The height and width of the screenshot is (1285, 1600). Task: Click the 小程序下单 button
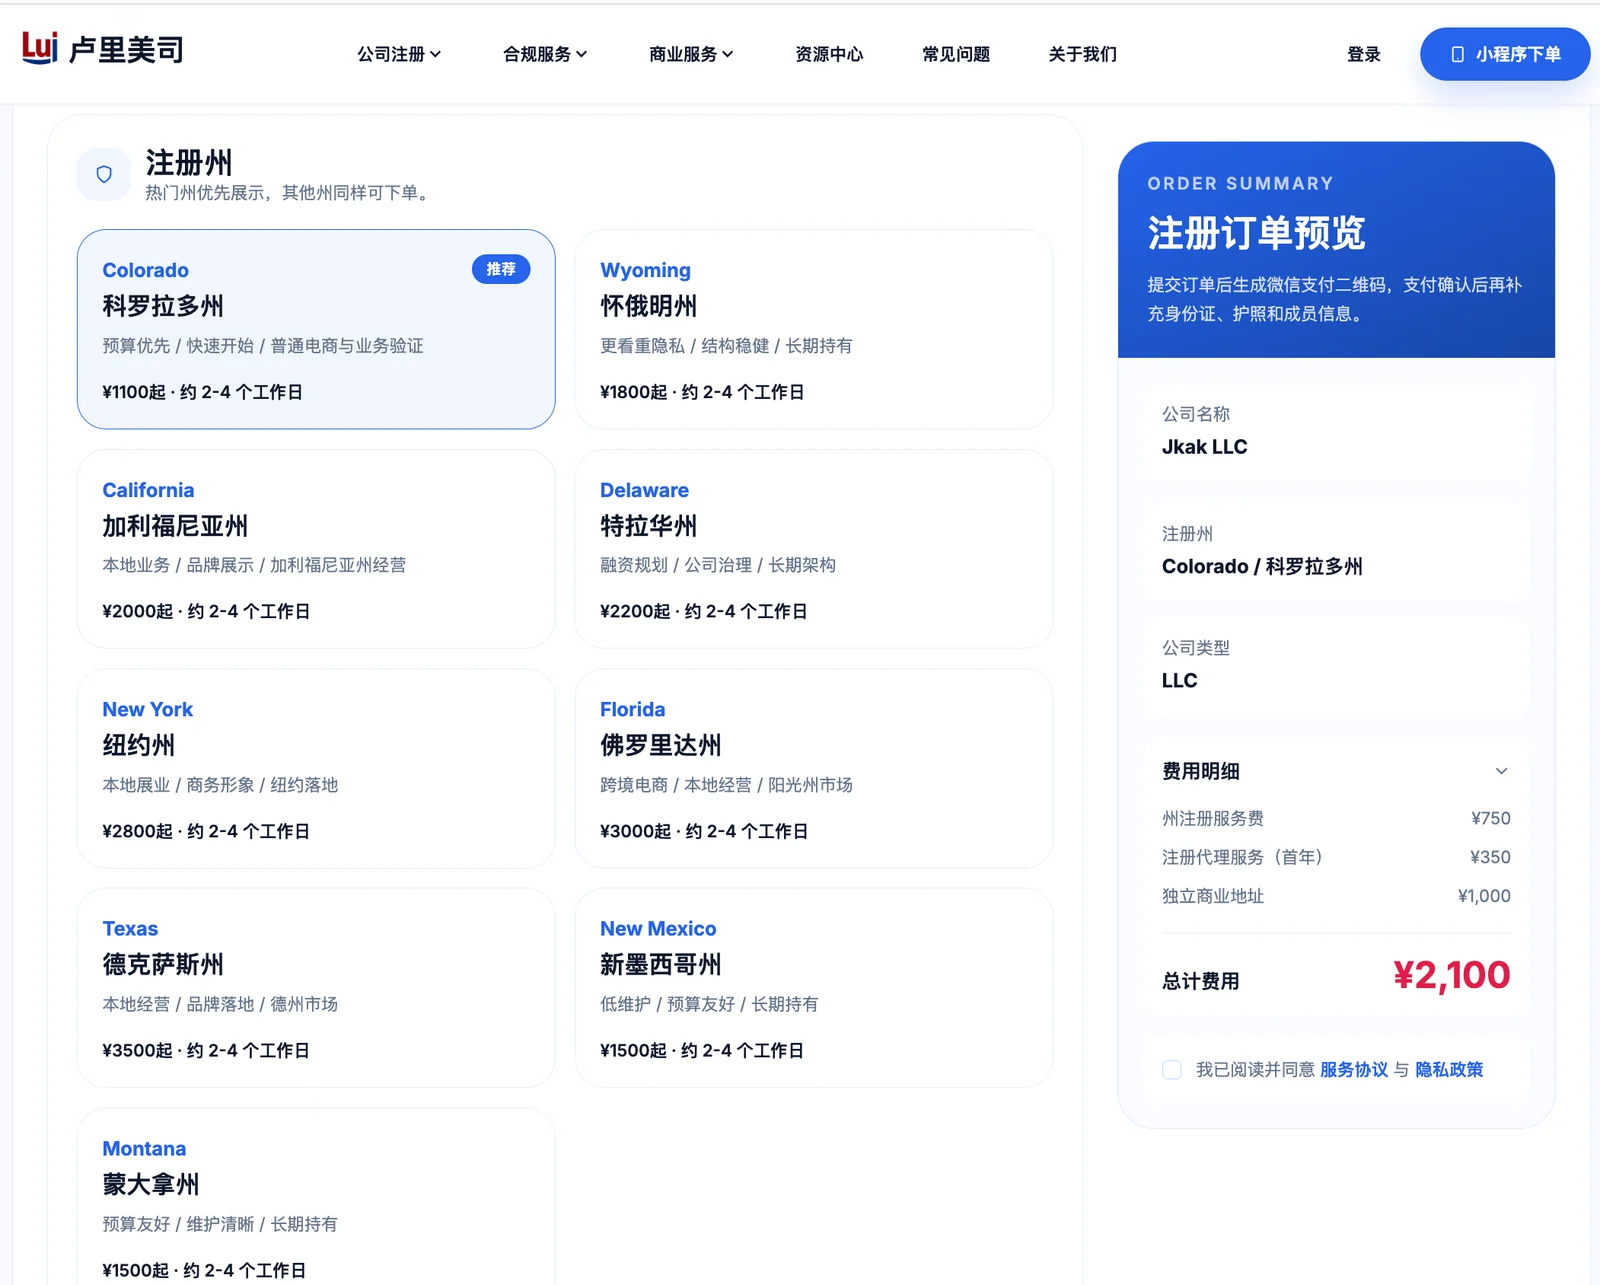pyautogui.click(x=1505, y=54)
